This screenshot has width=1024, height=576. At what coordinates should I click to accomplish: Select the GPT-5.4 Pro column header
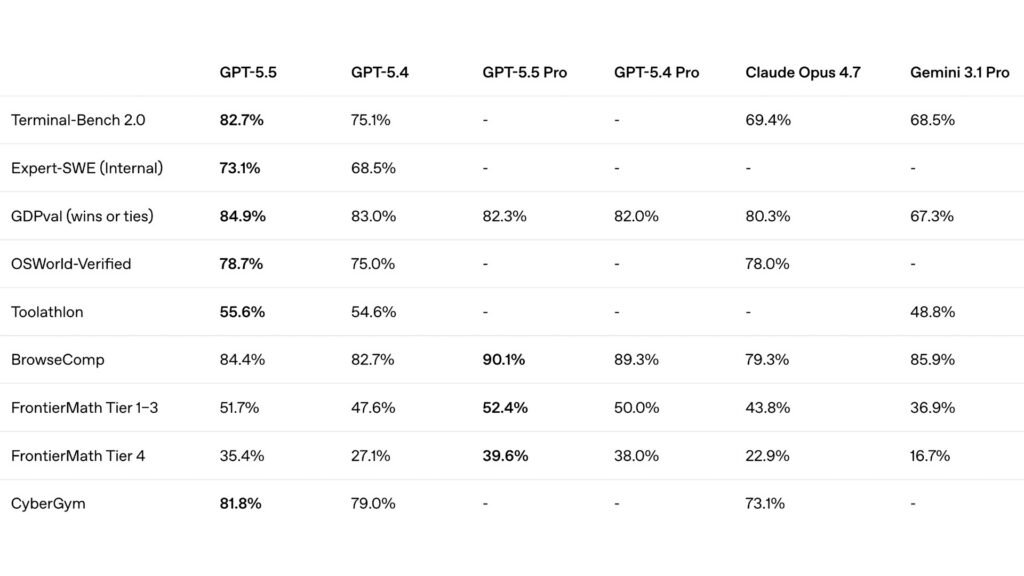point(656,73)
